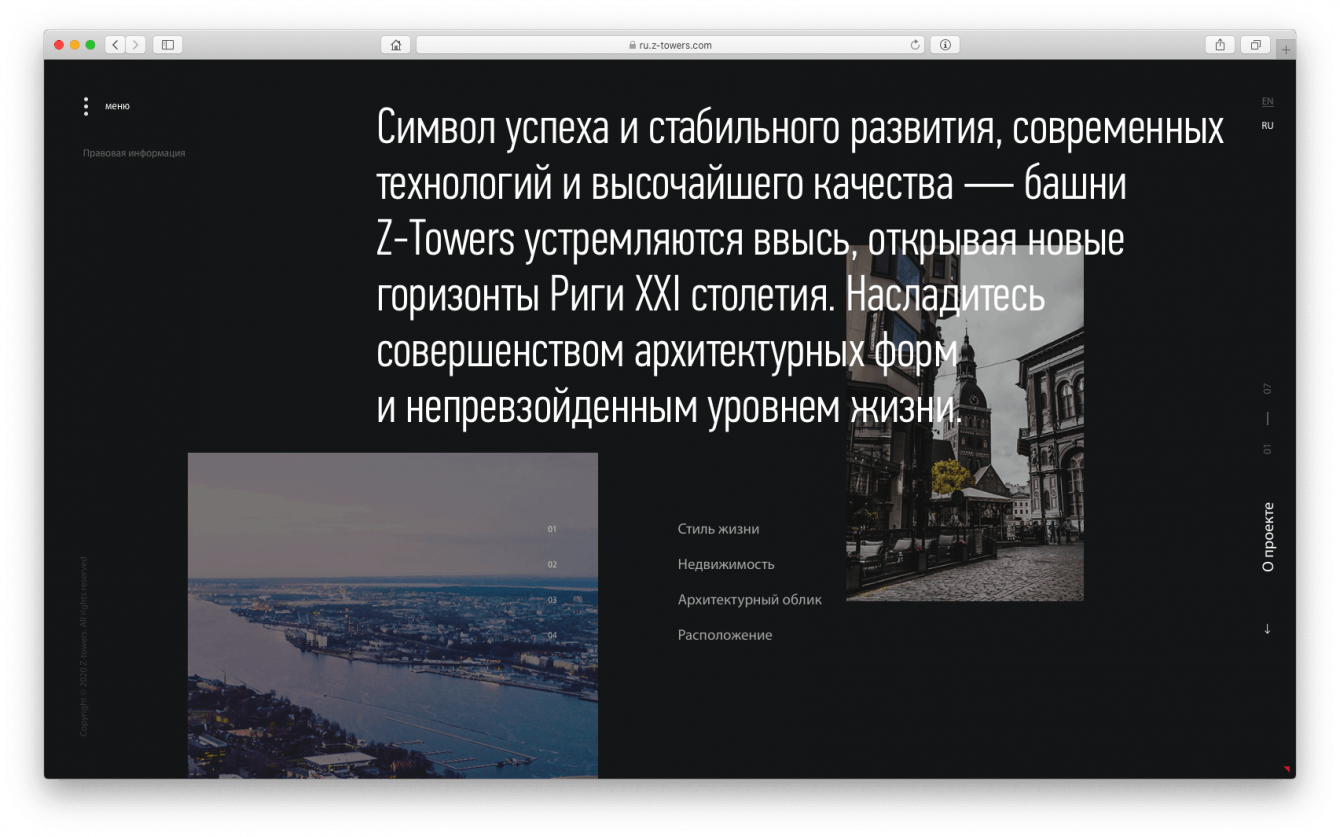The width and height of the screenshot is (1340, 837).
Task: Click the red corner marker at bottom right
Action: click(1287, 769)
